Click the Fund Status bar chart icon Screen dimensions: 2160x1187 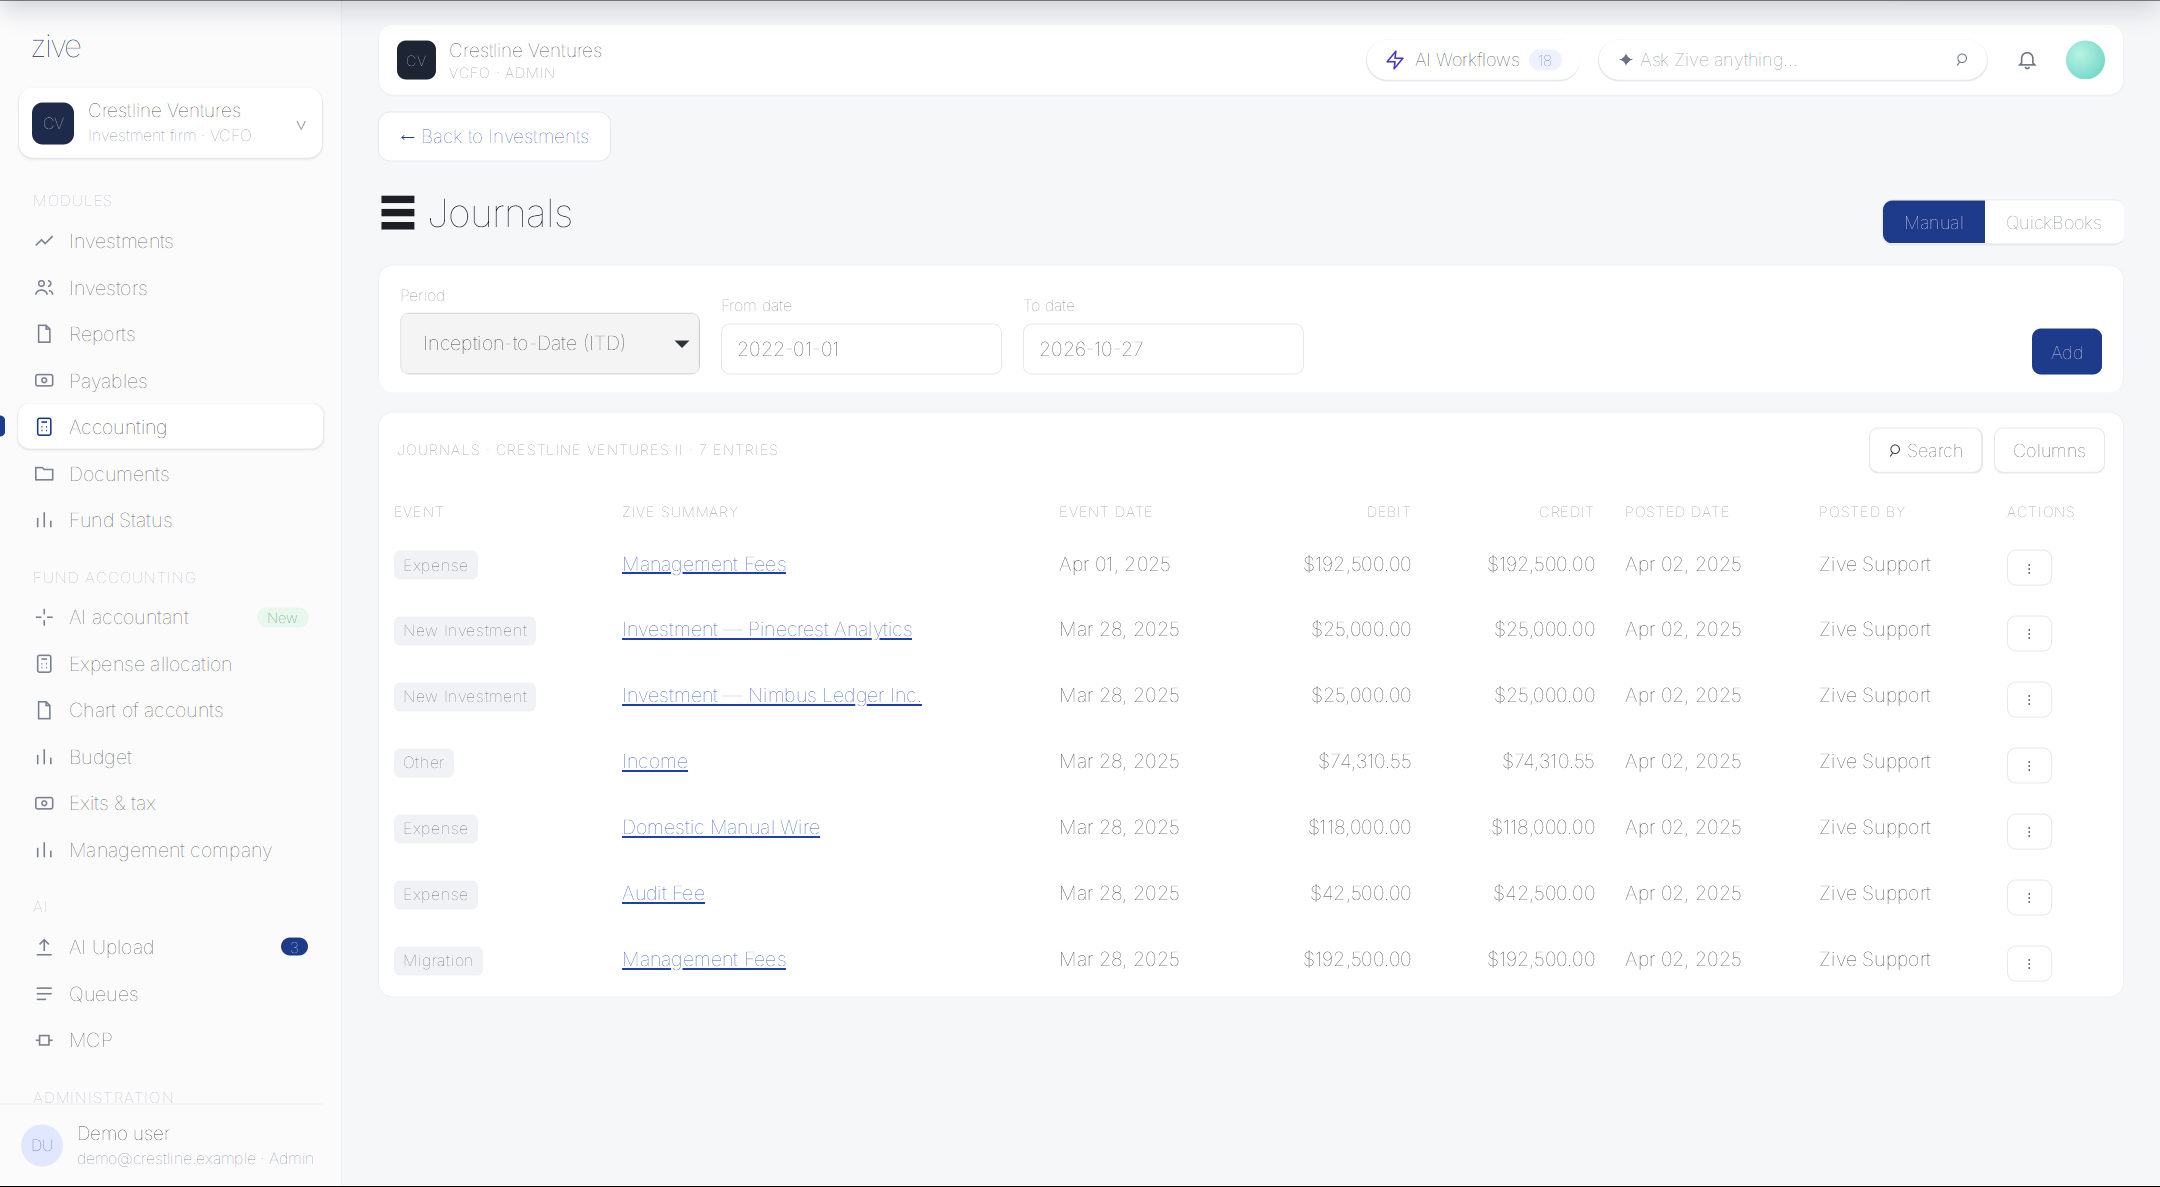44,520
